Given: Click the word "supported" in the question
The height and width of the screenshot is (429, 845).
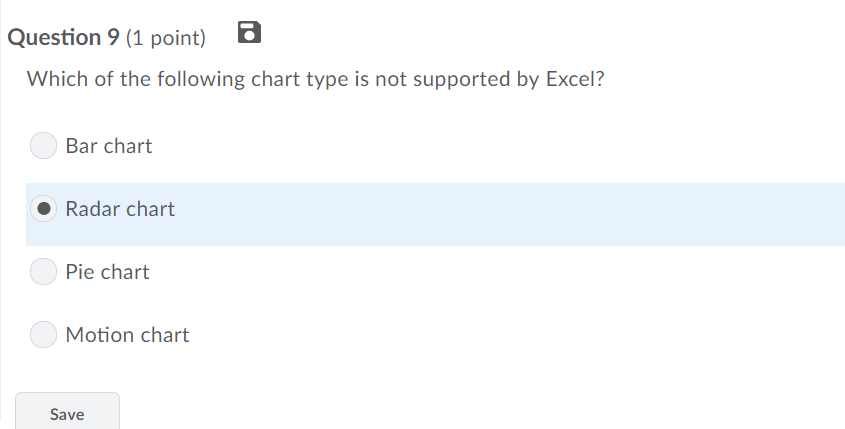Looking at the screenshot, I should [449, 80].
